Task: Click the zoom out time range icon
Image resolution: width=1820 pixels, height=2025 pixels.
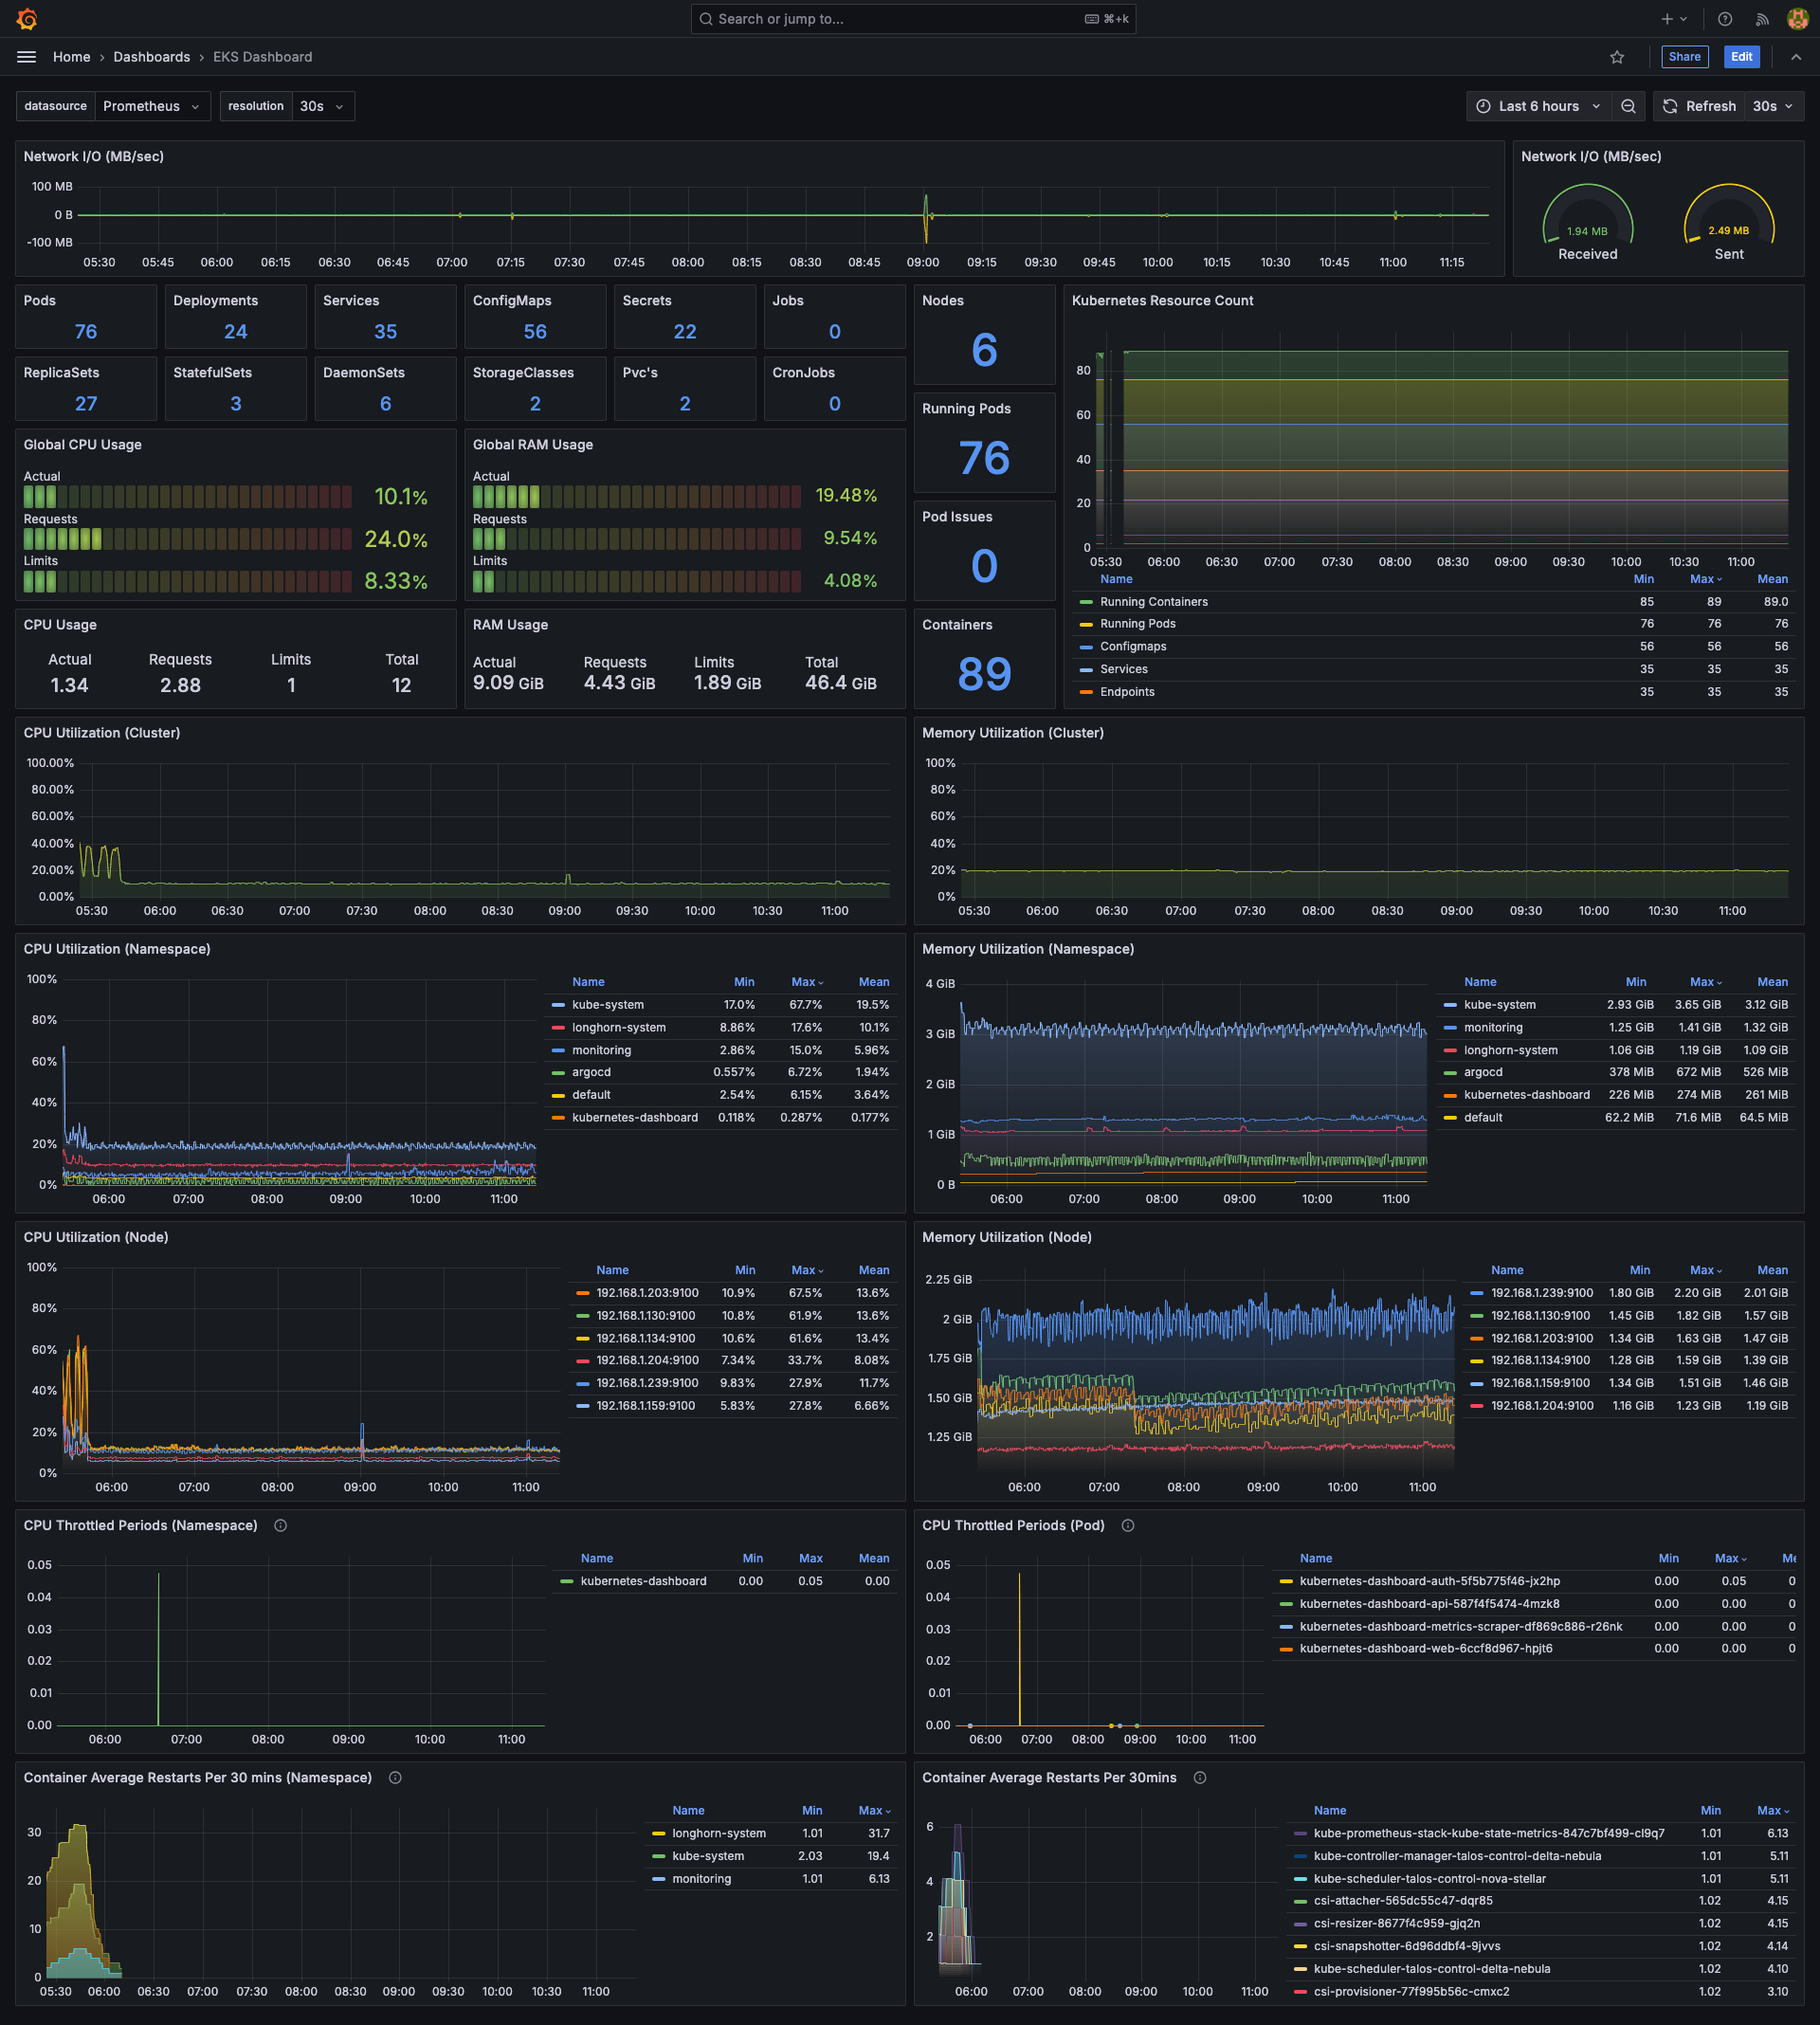Action: click(1628, 106)
